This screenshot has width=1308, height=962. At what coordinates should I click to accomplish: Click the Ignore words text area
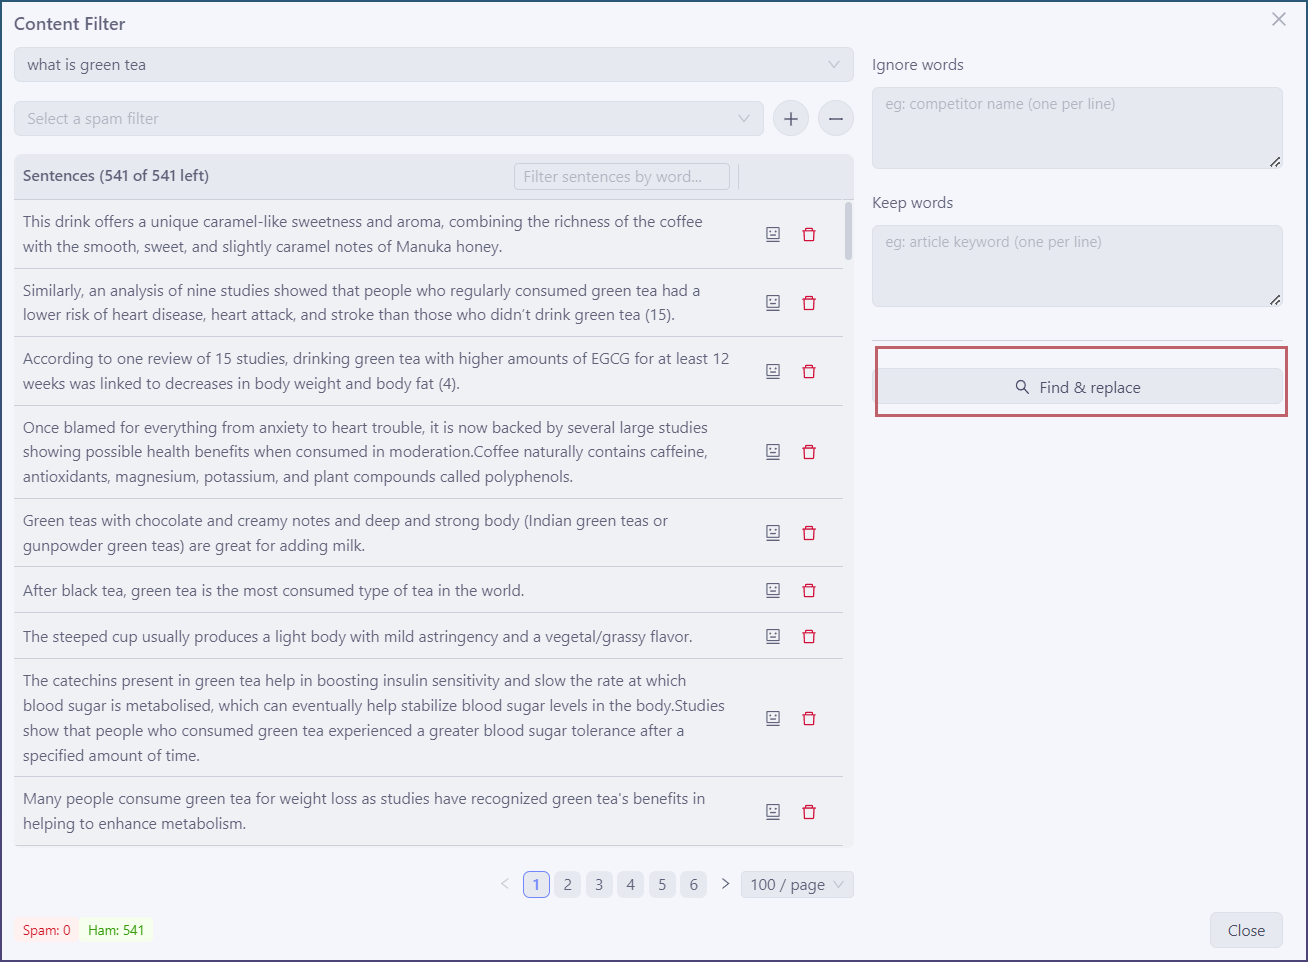[x=1077, y=128]
